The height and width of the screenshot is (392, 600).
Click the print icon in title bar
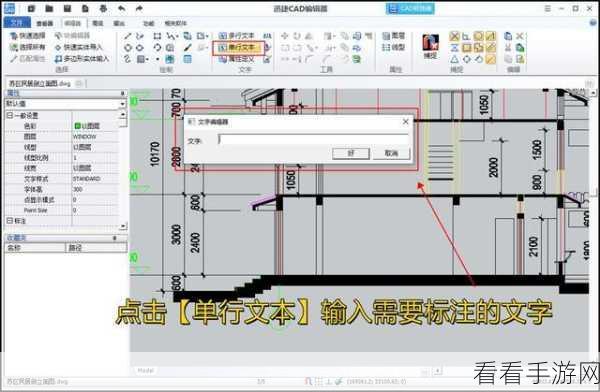click(x=103, y=8)
